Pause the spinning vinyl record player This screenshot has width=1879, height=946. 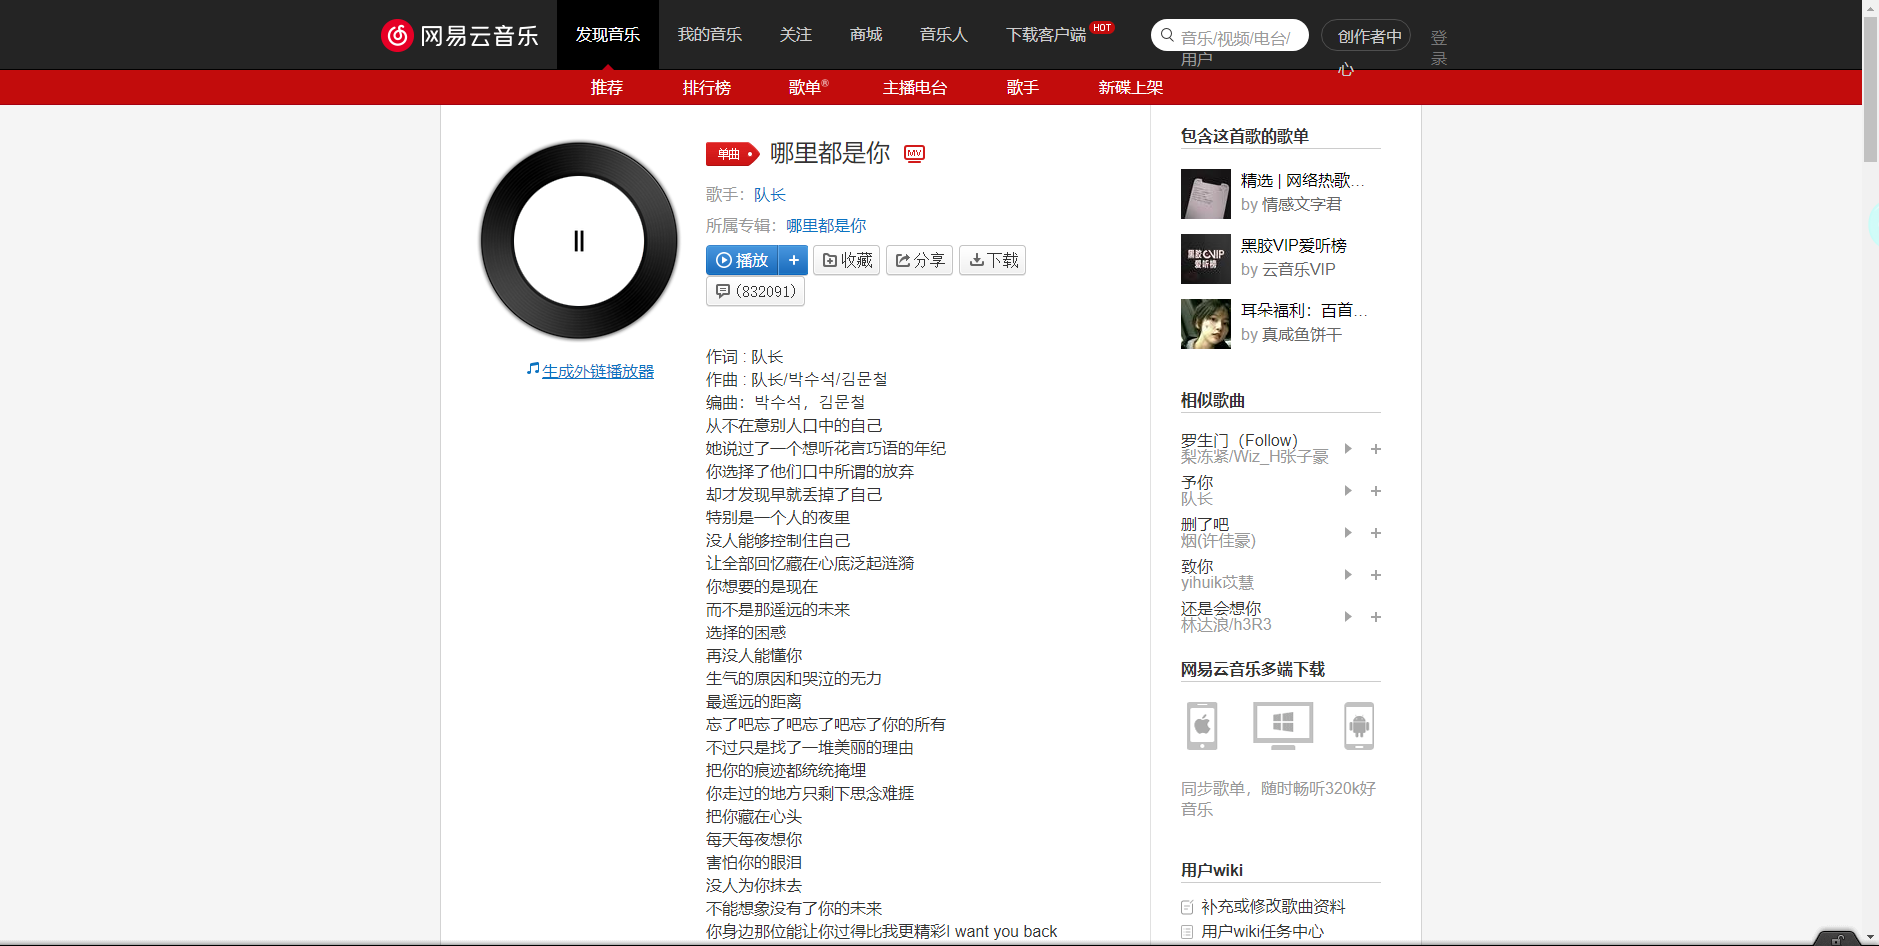coord(579,241)
